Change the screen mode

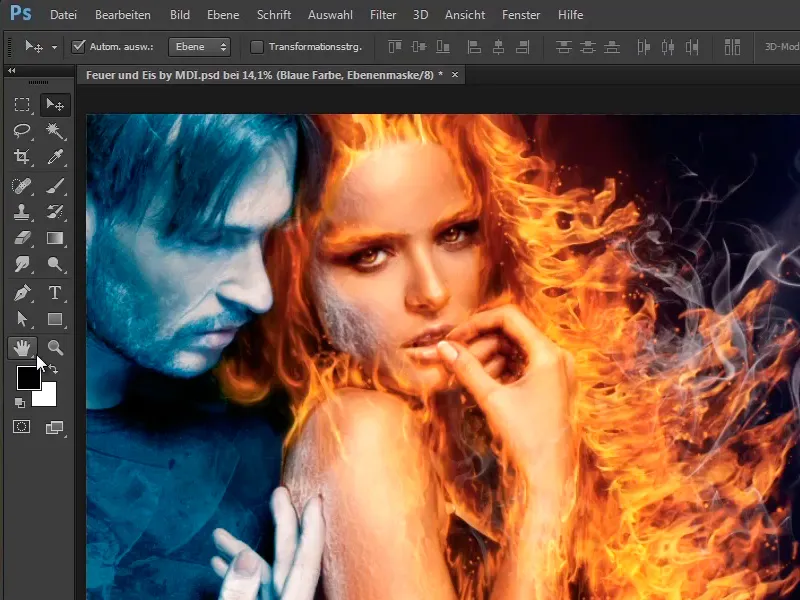54,428
